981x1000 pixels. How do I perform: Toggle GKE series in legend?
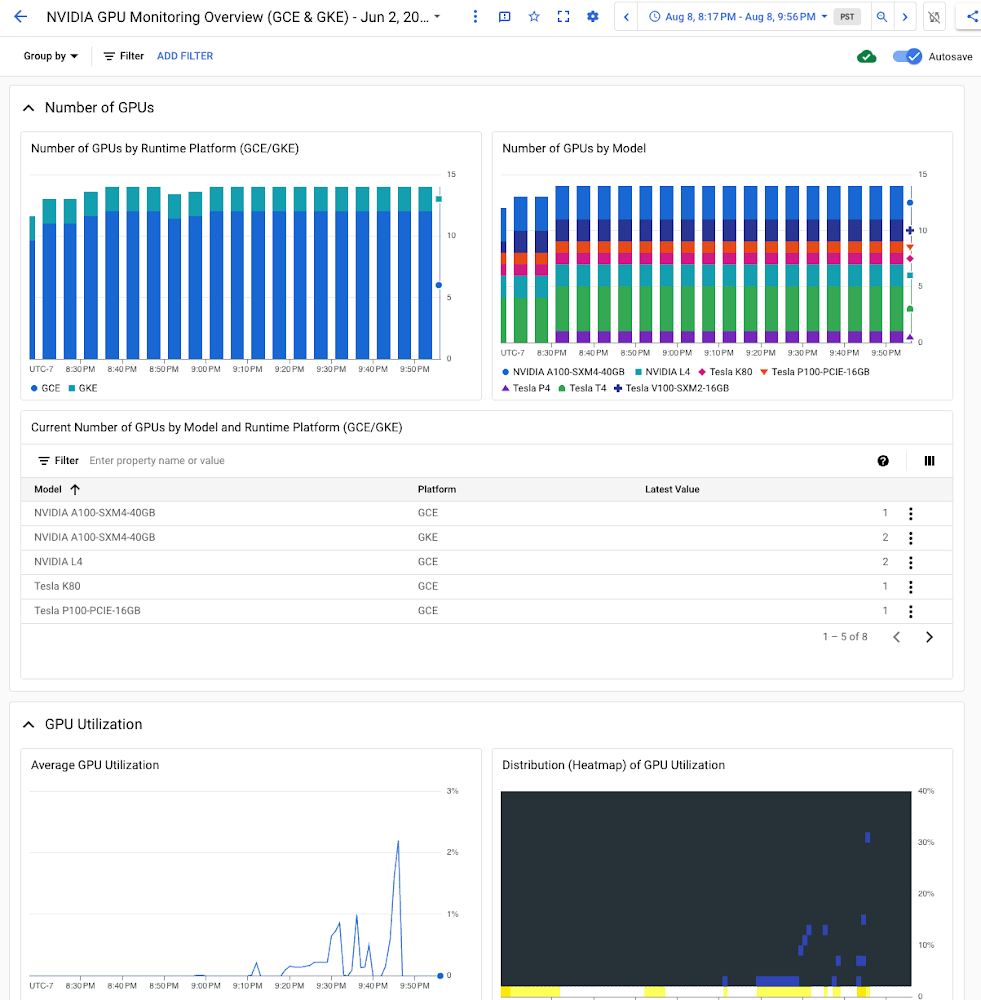tap(83, 388)
